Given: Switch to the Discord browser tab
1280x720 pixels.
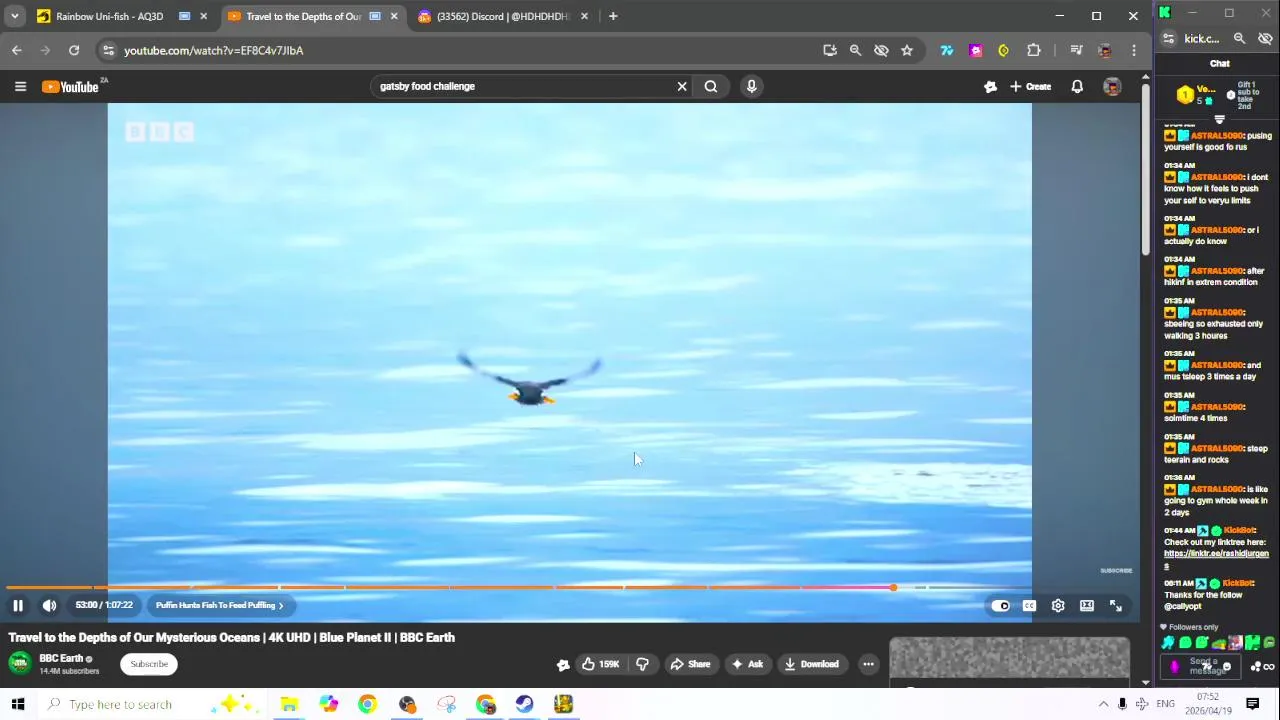Looking at the screenshot, I should point(503,16).
